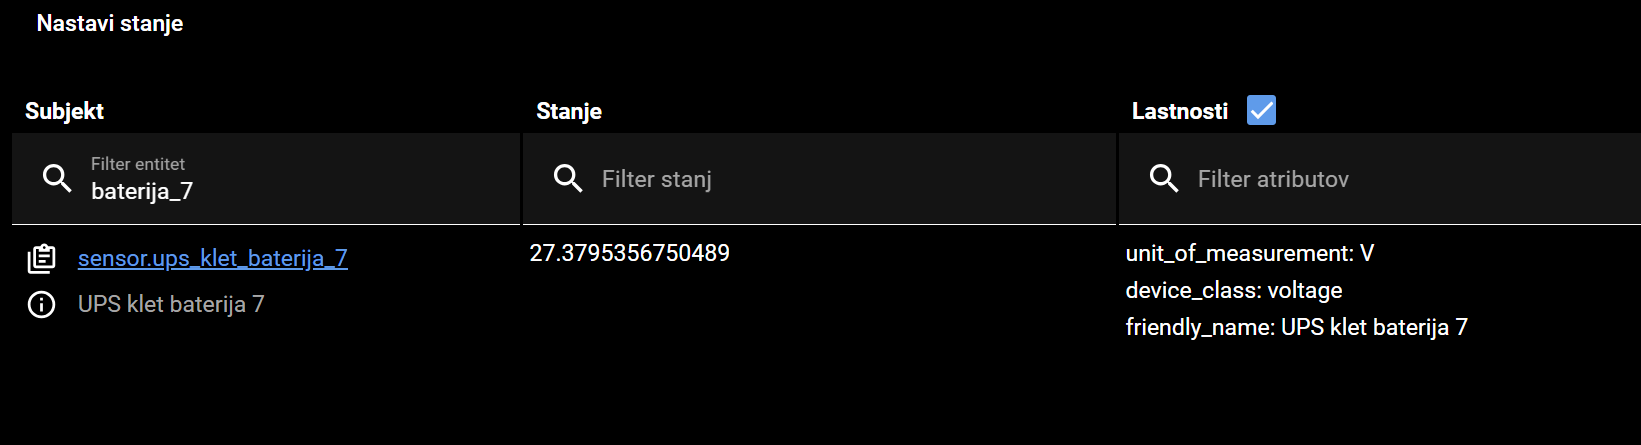The height and width of the screenshot is (445, 1641).
Task: Click the magnifier icon in Filter entitet
Action: coord(57,178)
